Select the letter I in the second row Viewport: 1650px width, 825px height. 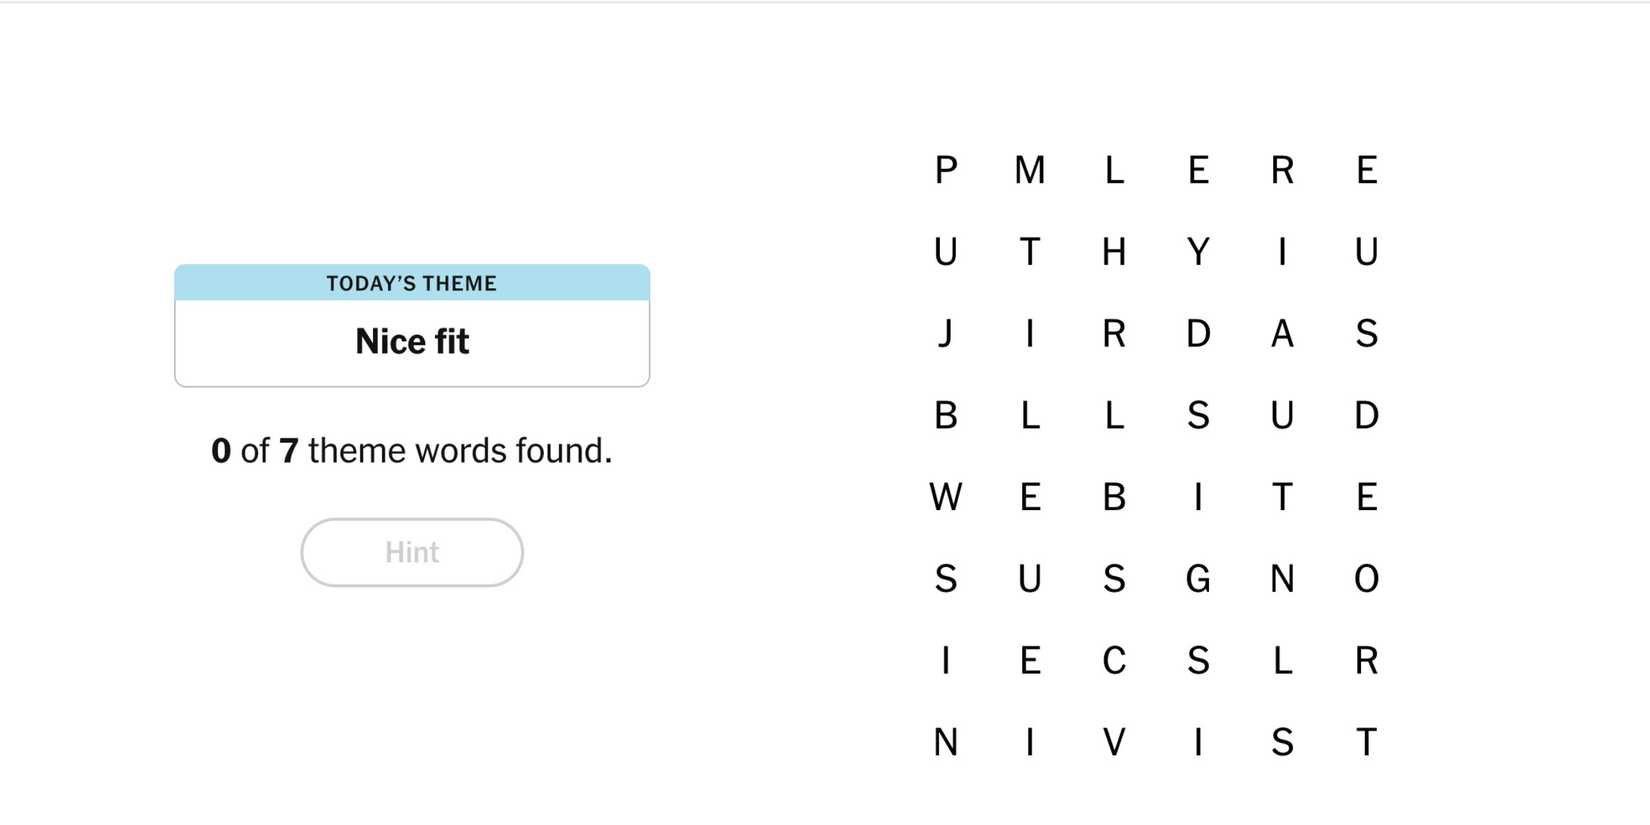[1282, 252]
